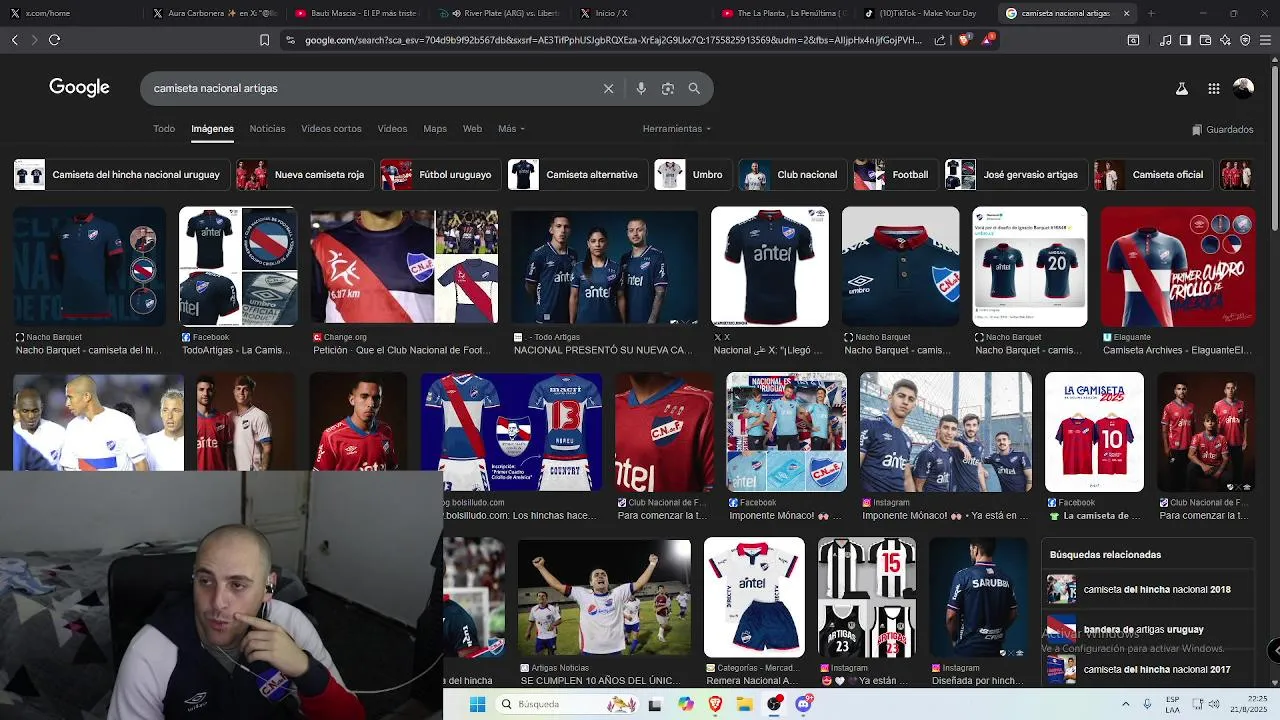Click related search 'camiseta del hincha nacional 2017'
The image size is (1280, 720).
click(x=1147, y=669)
